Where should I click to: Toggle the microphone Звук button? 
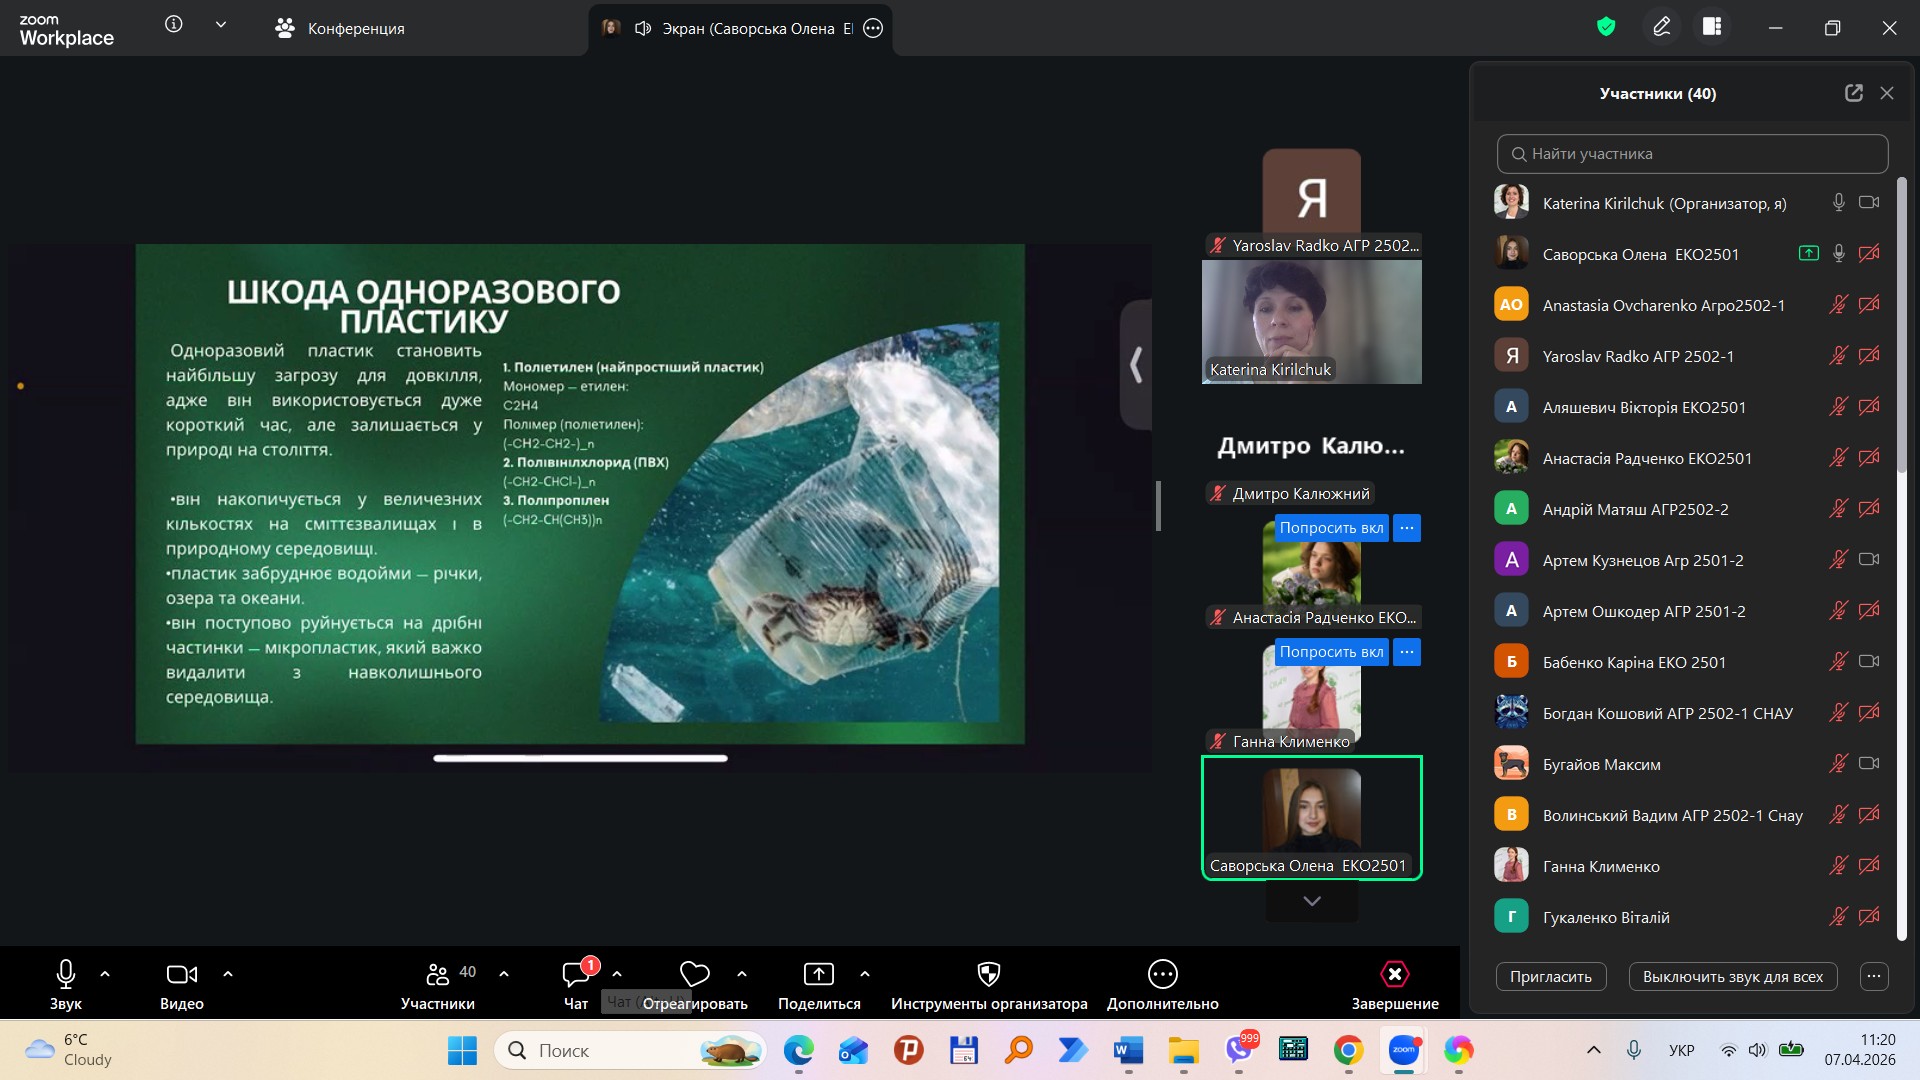click(66, 974)
